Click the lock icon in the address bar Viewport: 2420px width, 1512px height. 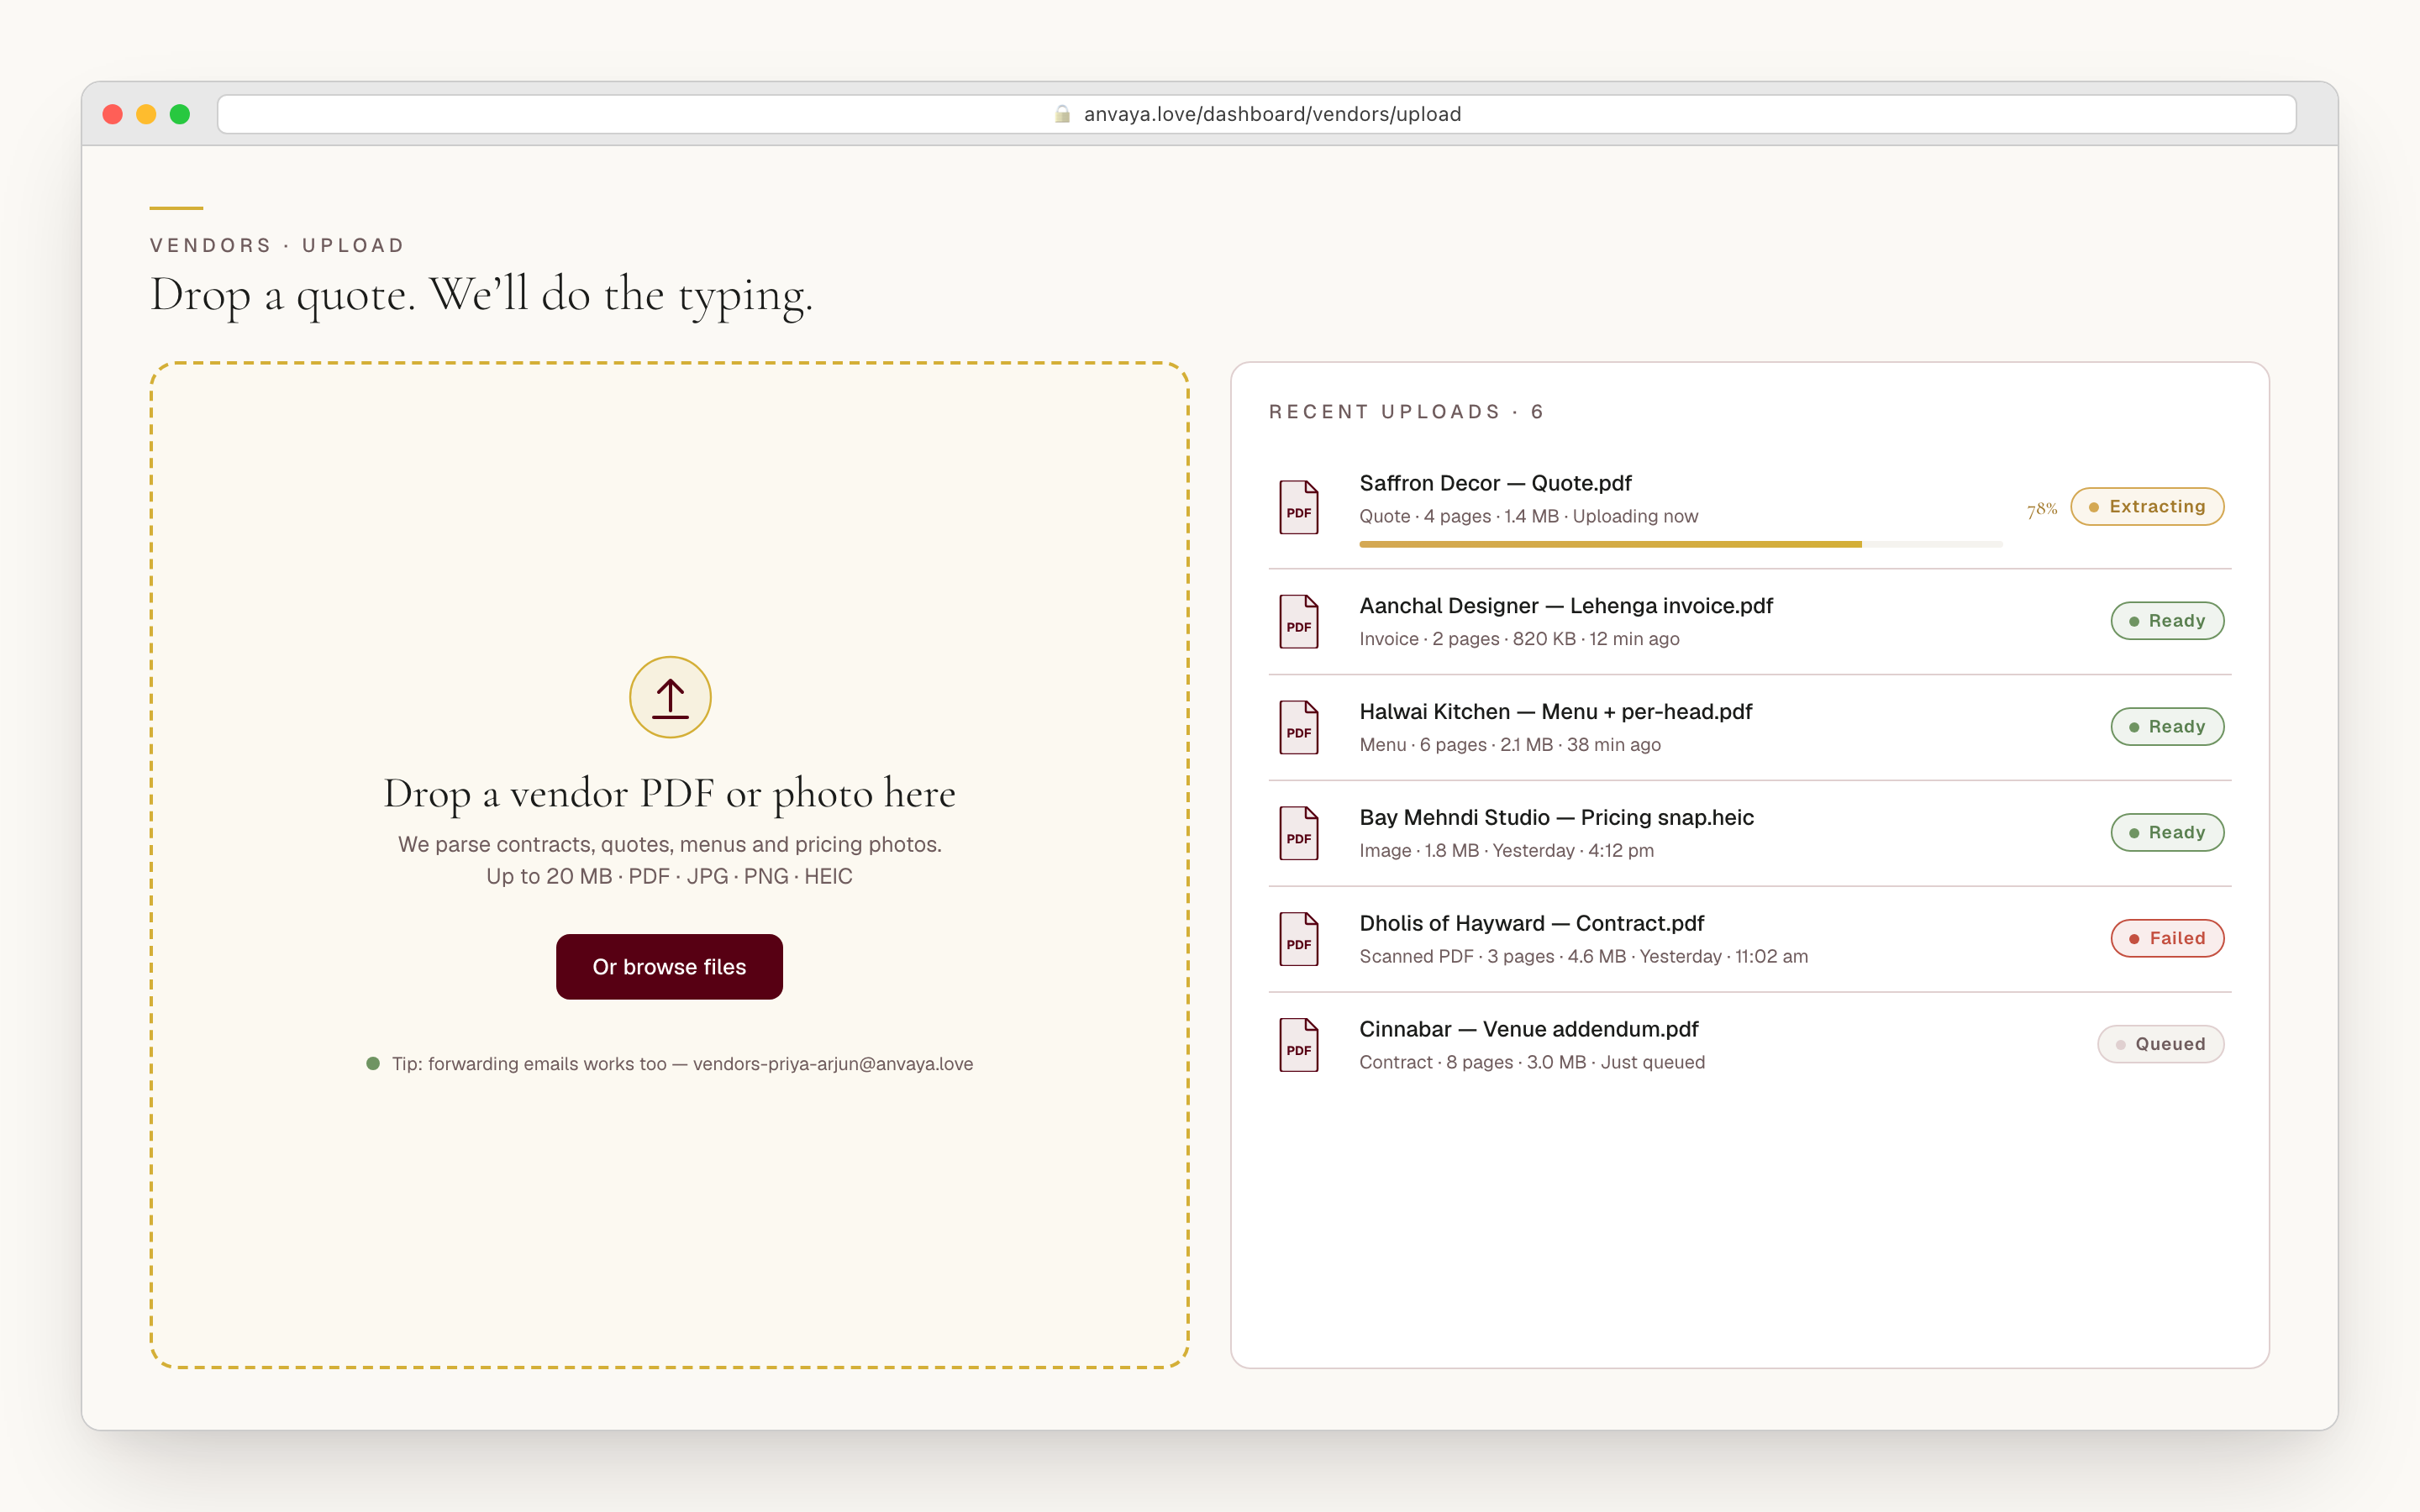pos(1062,114)
